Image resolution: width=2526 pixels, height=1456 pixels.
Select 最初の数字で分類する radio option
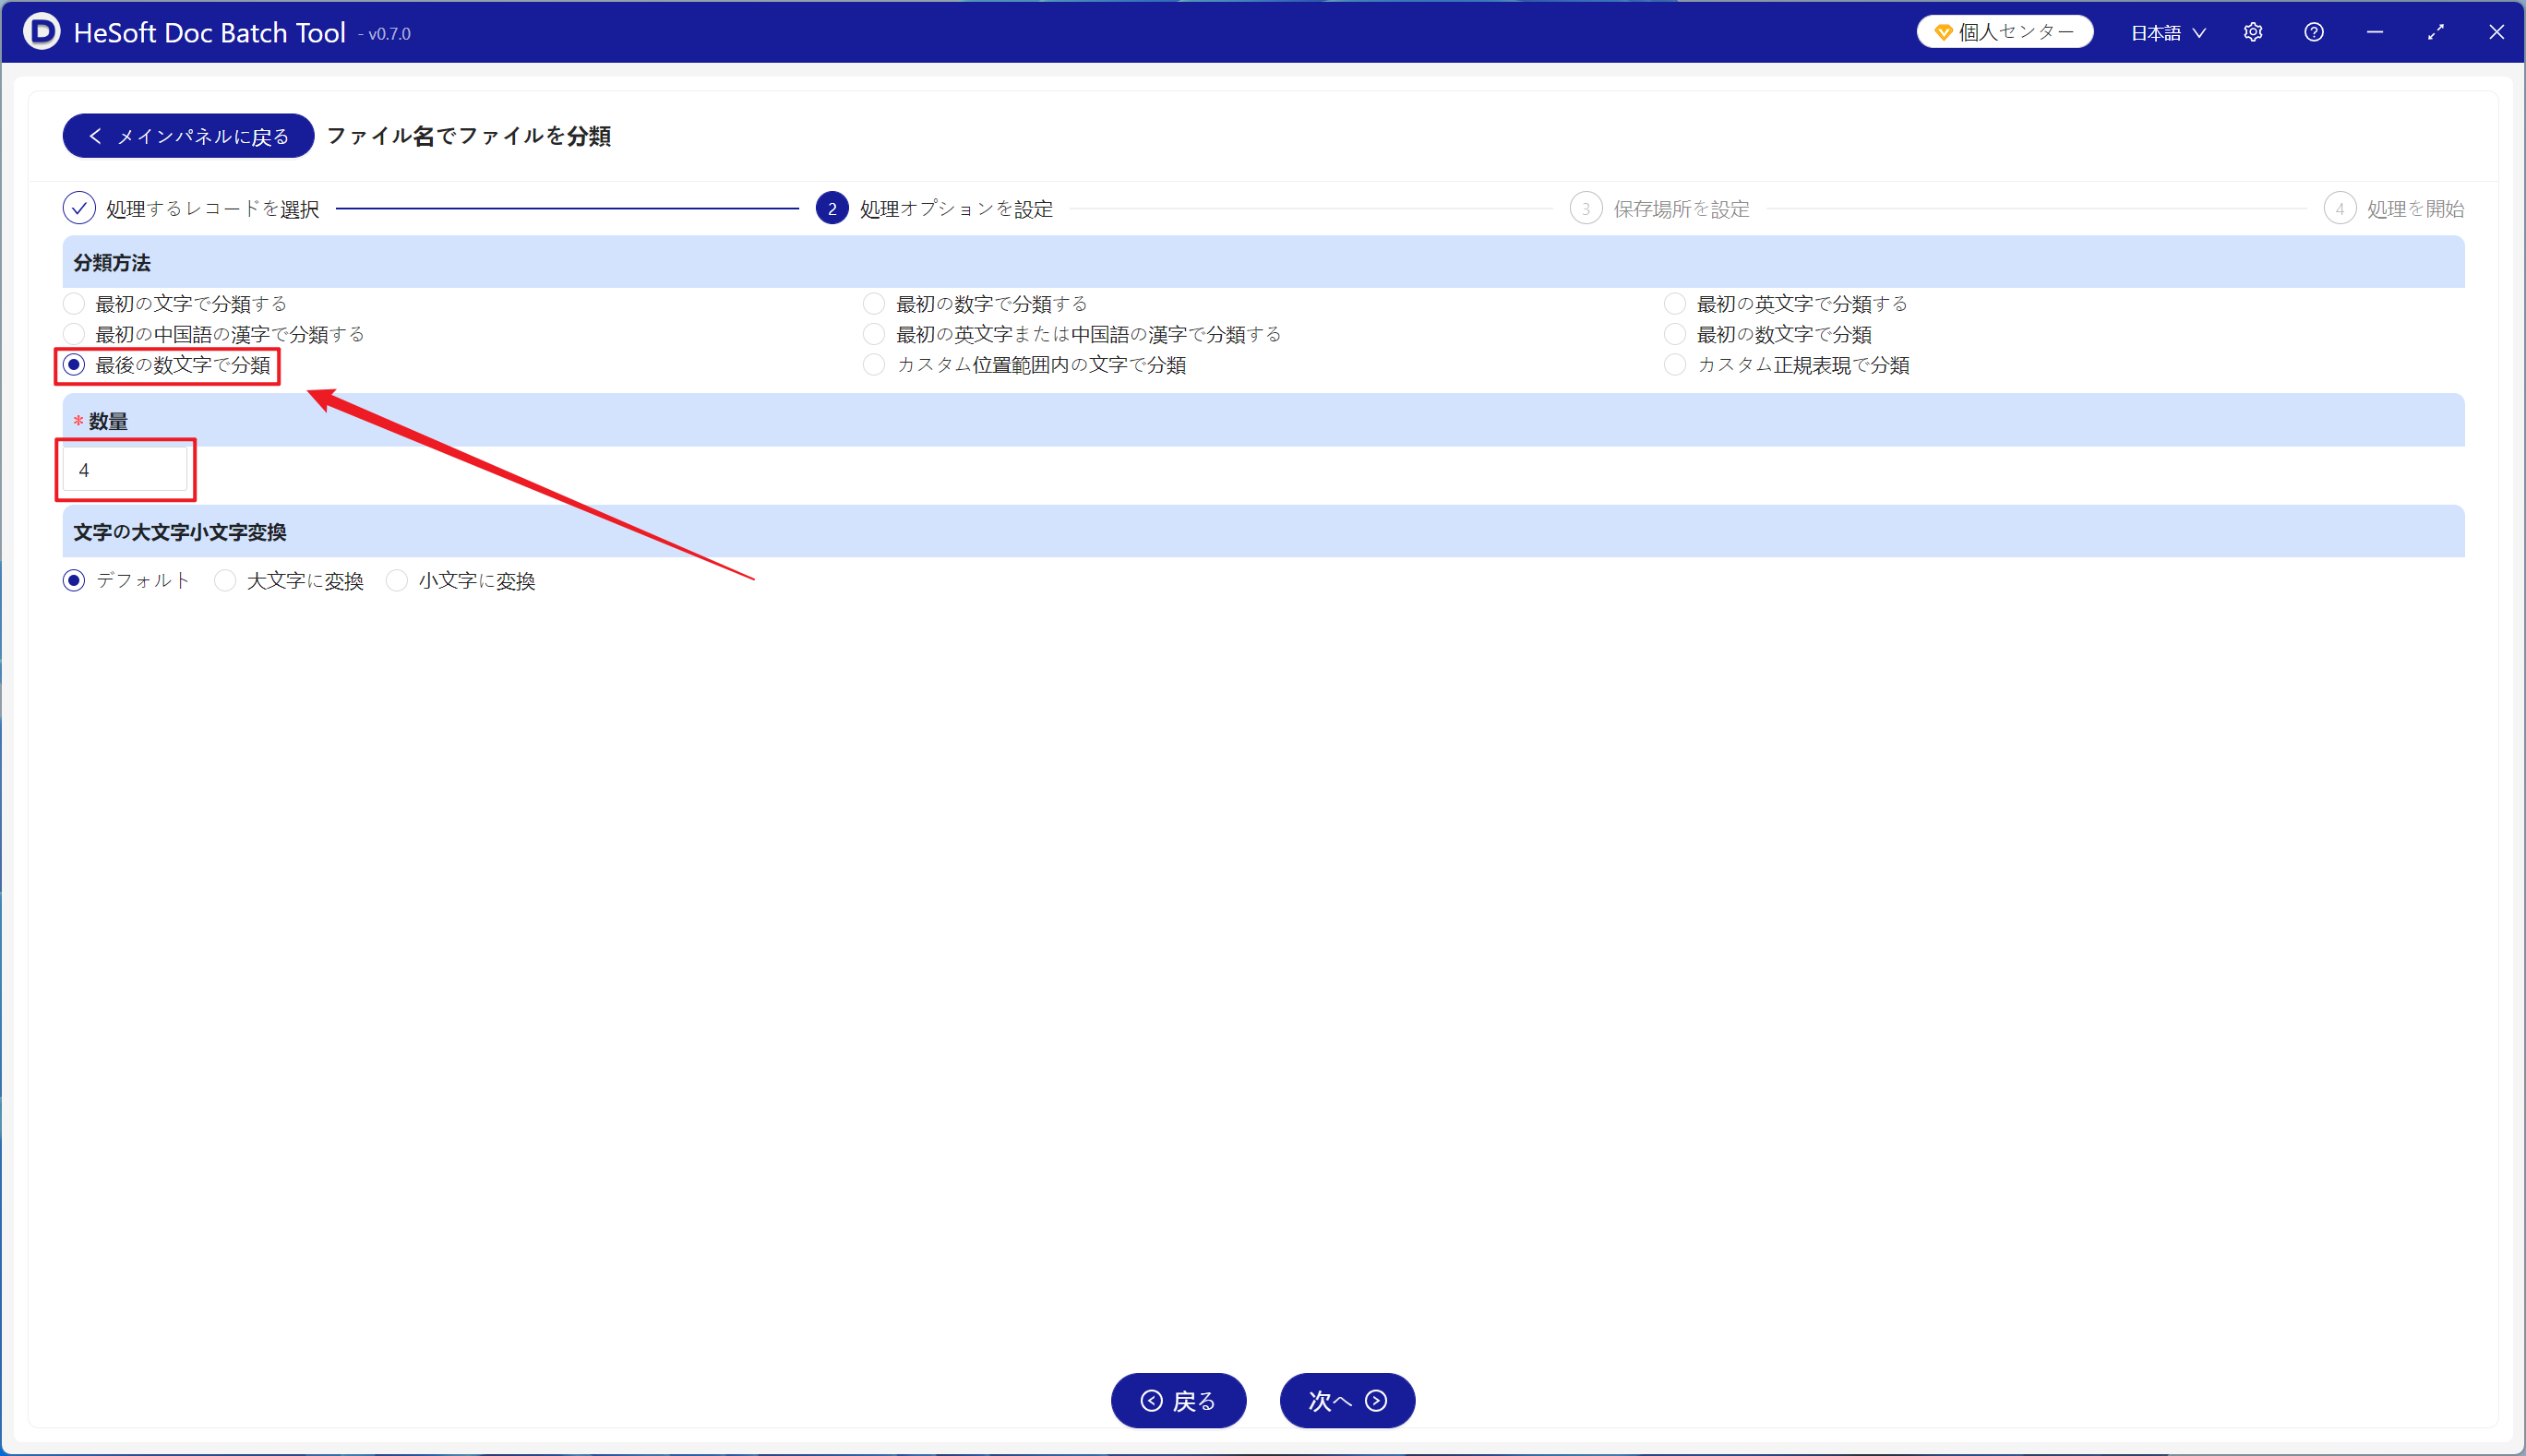coord(975,303)
